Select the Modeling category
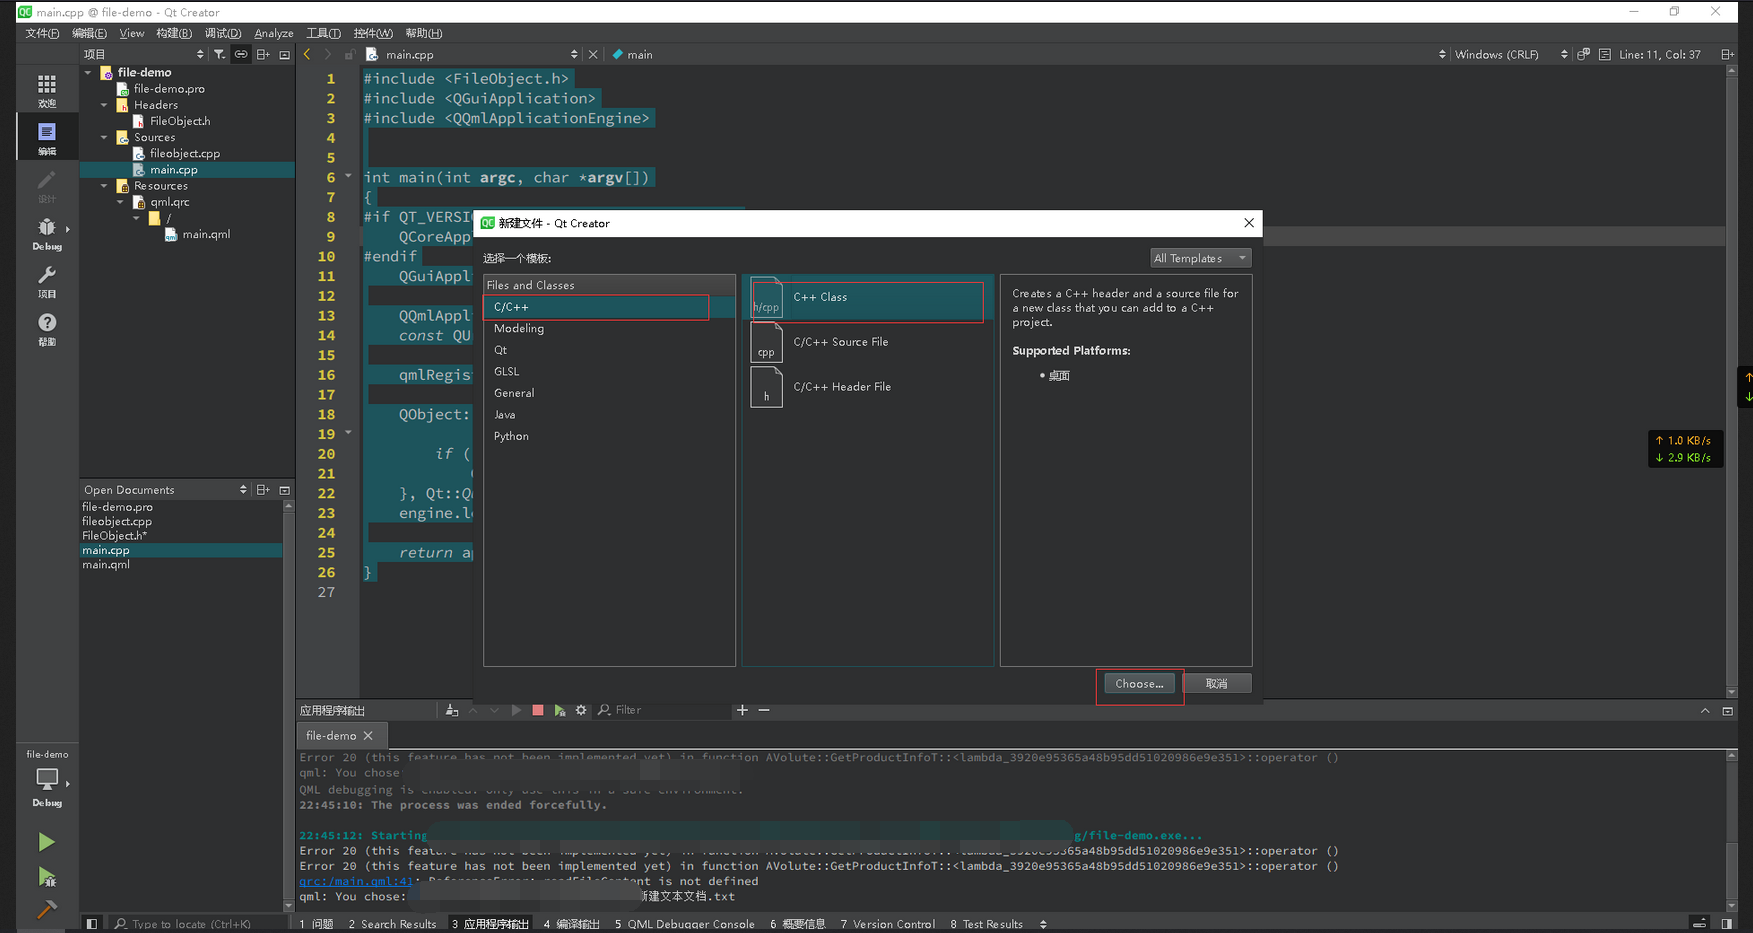The image size is (1753, 933). [519, 328]
